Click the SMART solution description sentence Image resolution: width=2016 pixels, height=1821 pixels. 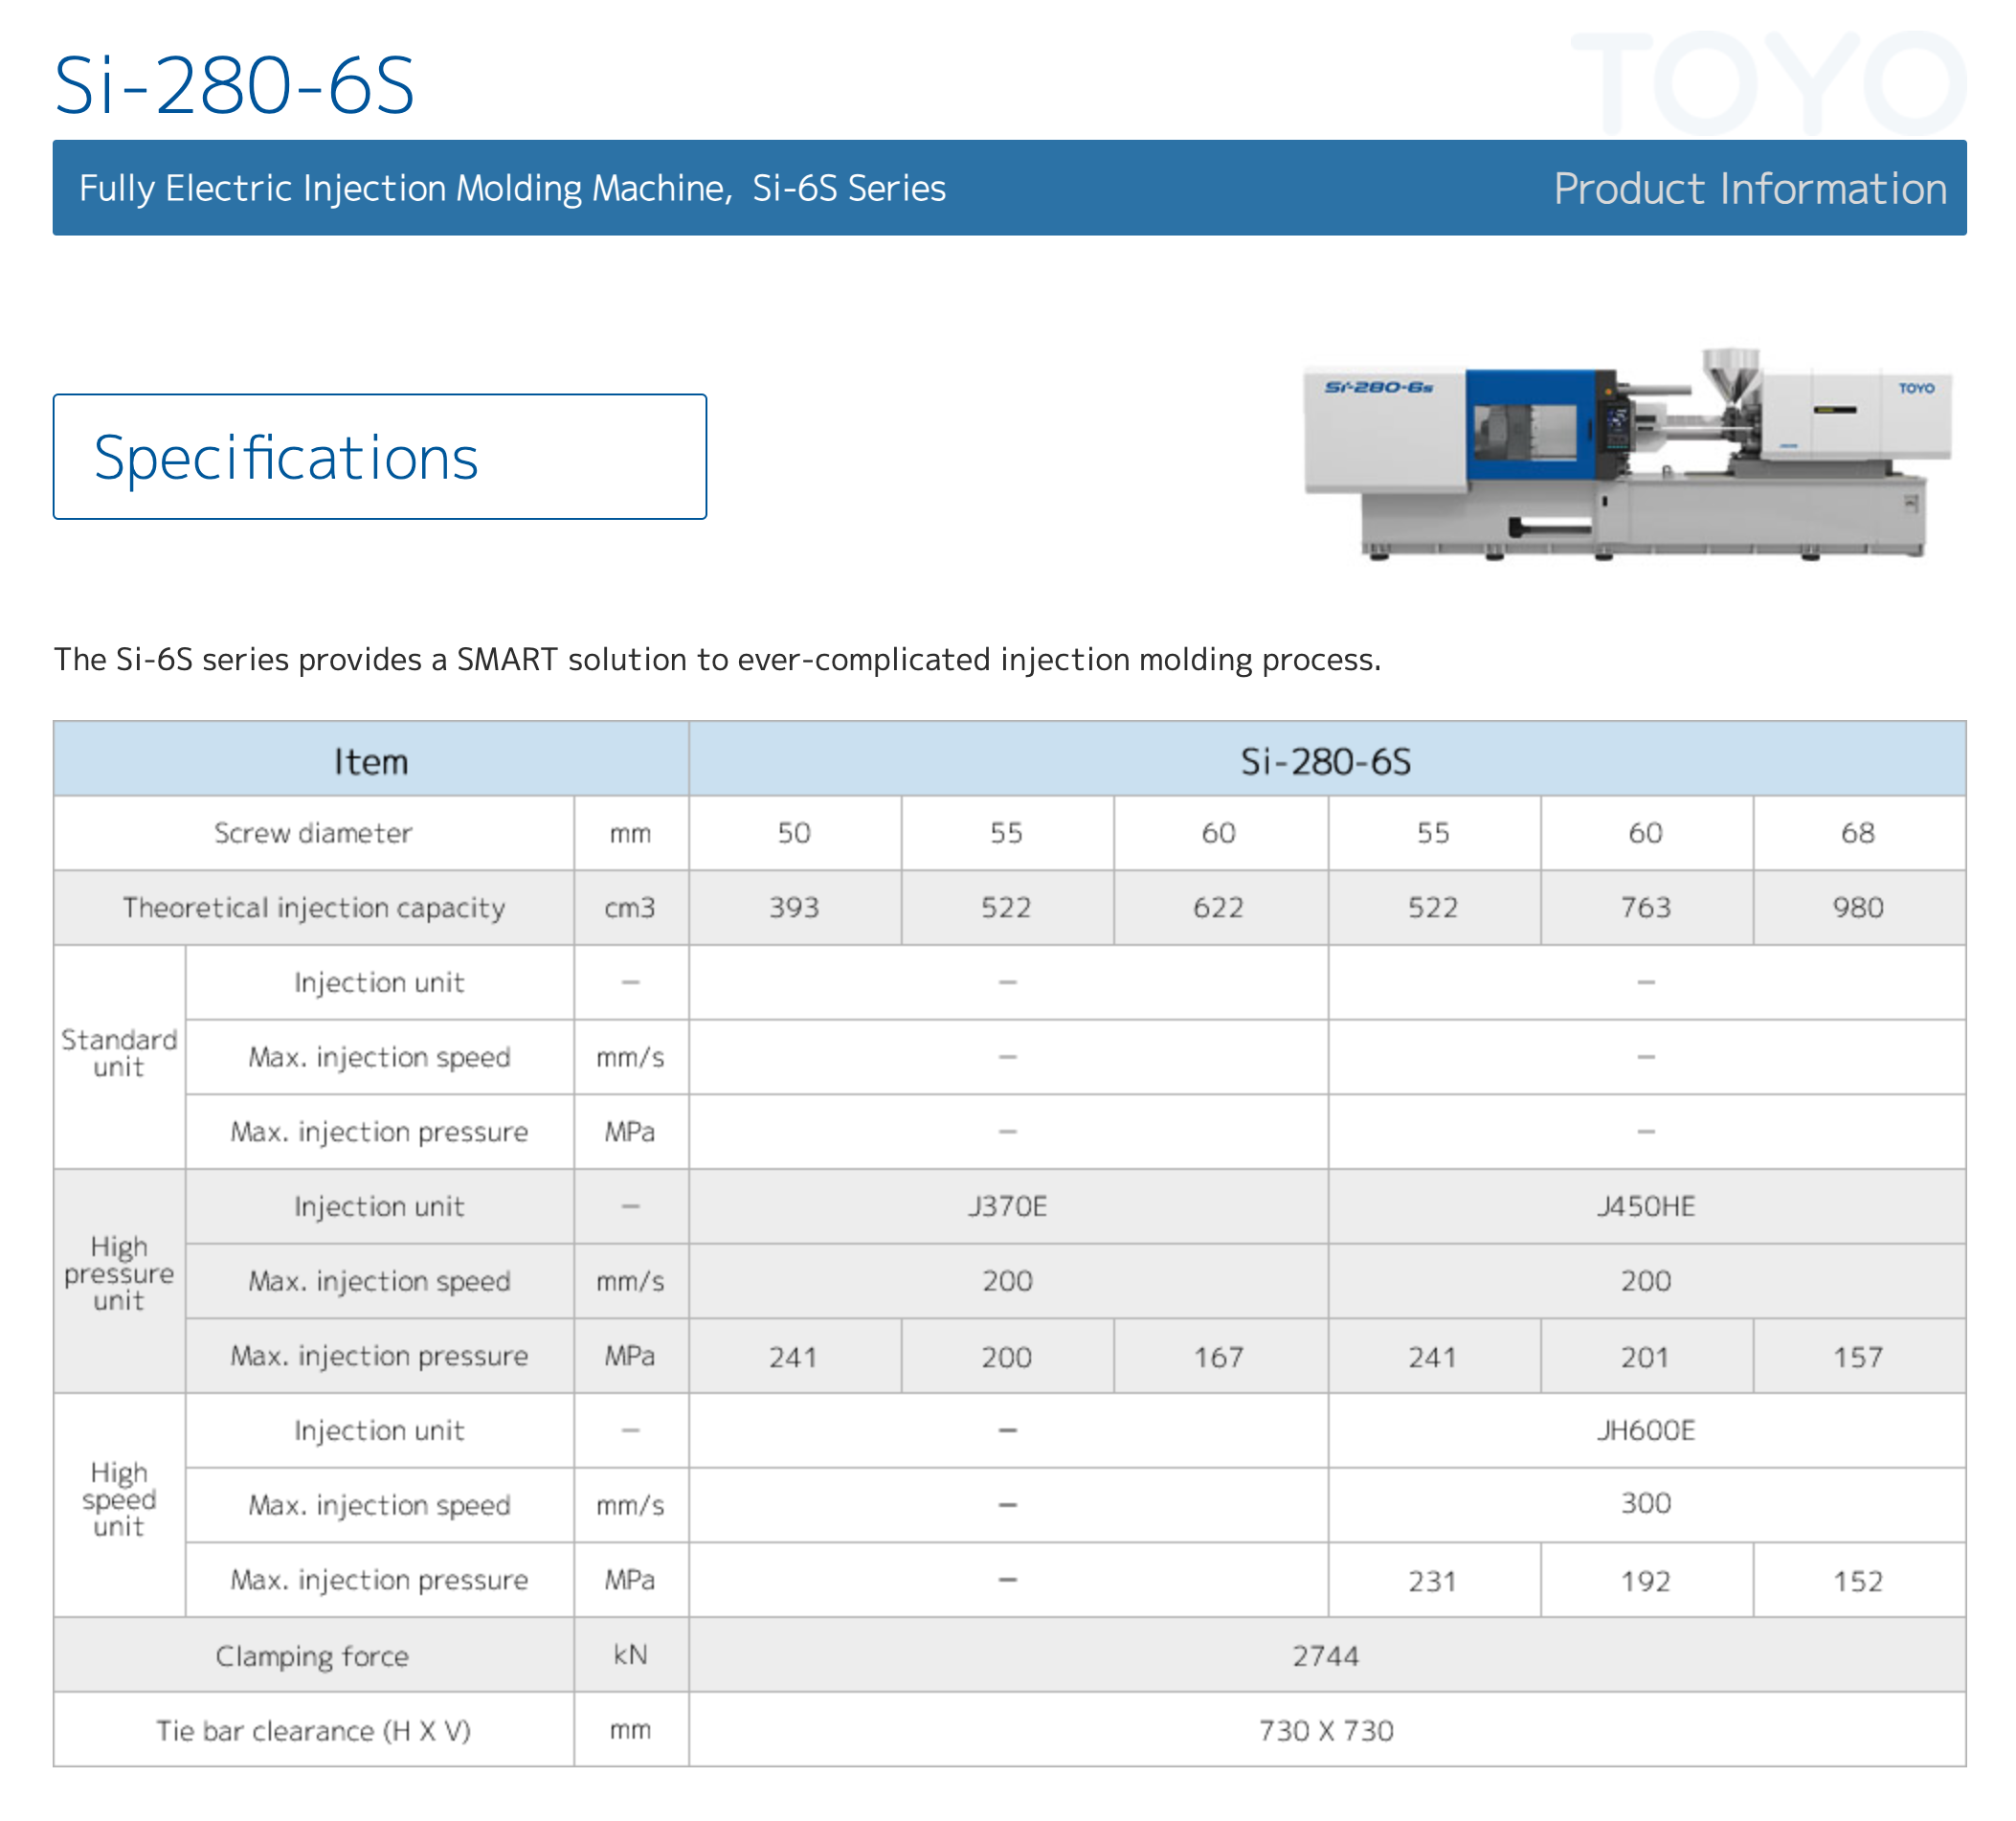717,660
